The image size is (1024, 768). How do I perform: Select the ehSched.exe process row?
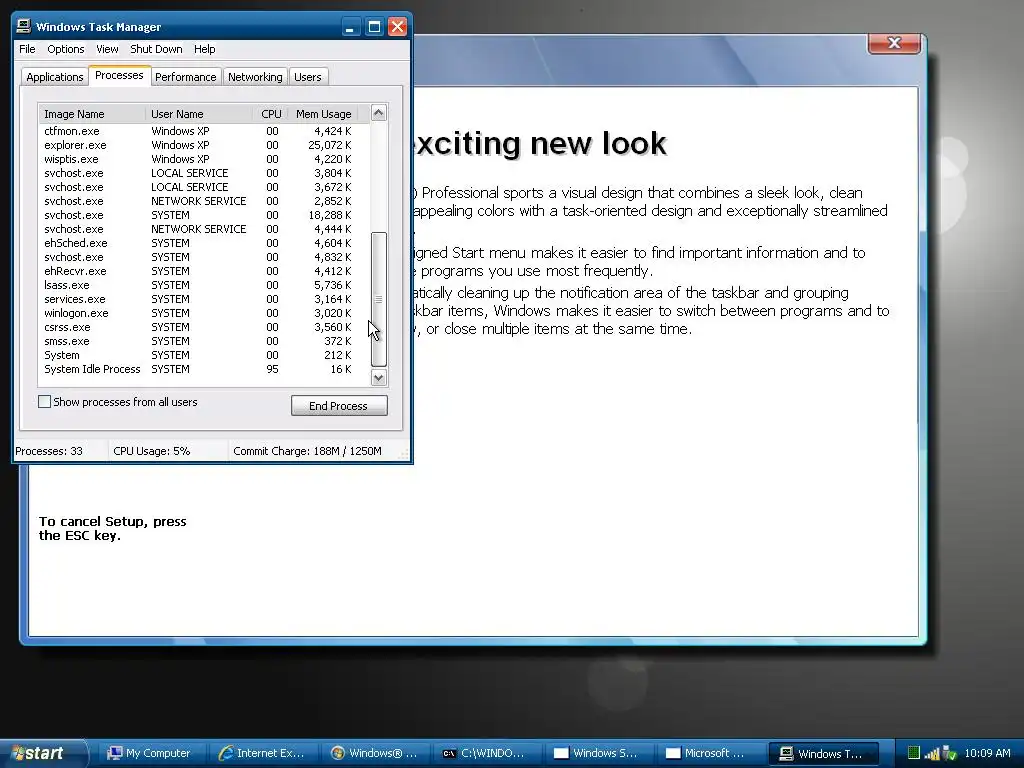[199, 243]
